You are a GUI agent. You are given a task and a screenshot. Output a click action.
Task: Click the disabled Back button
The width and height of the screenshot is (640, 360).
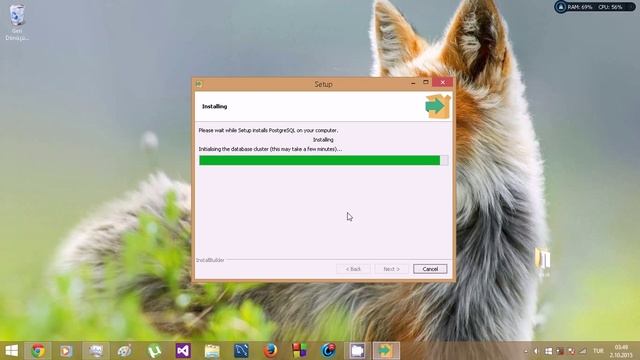click(353, 269)
